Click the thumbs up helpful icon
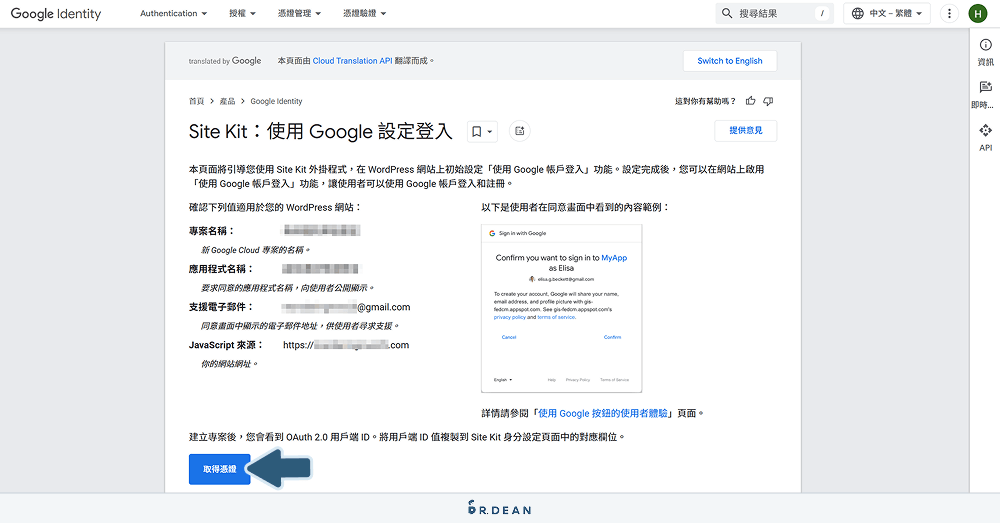Viewport: 1000px width, 523px height. coord(751,101)
